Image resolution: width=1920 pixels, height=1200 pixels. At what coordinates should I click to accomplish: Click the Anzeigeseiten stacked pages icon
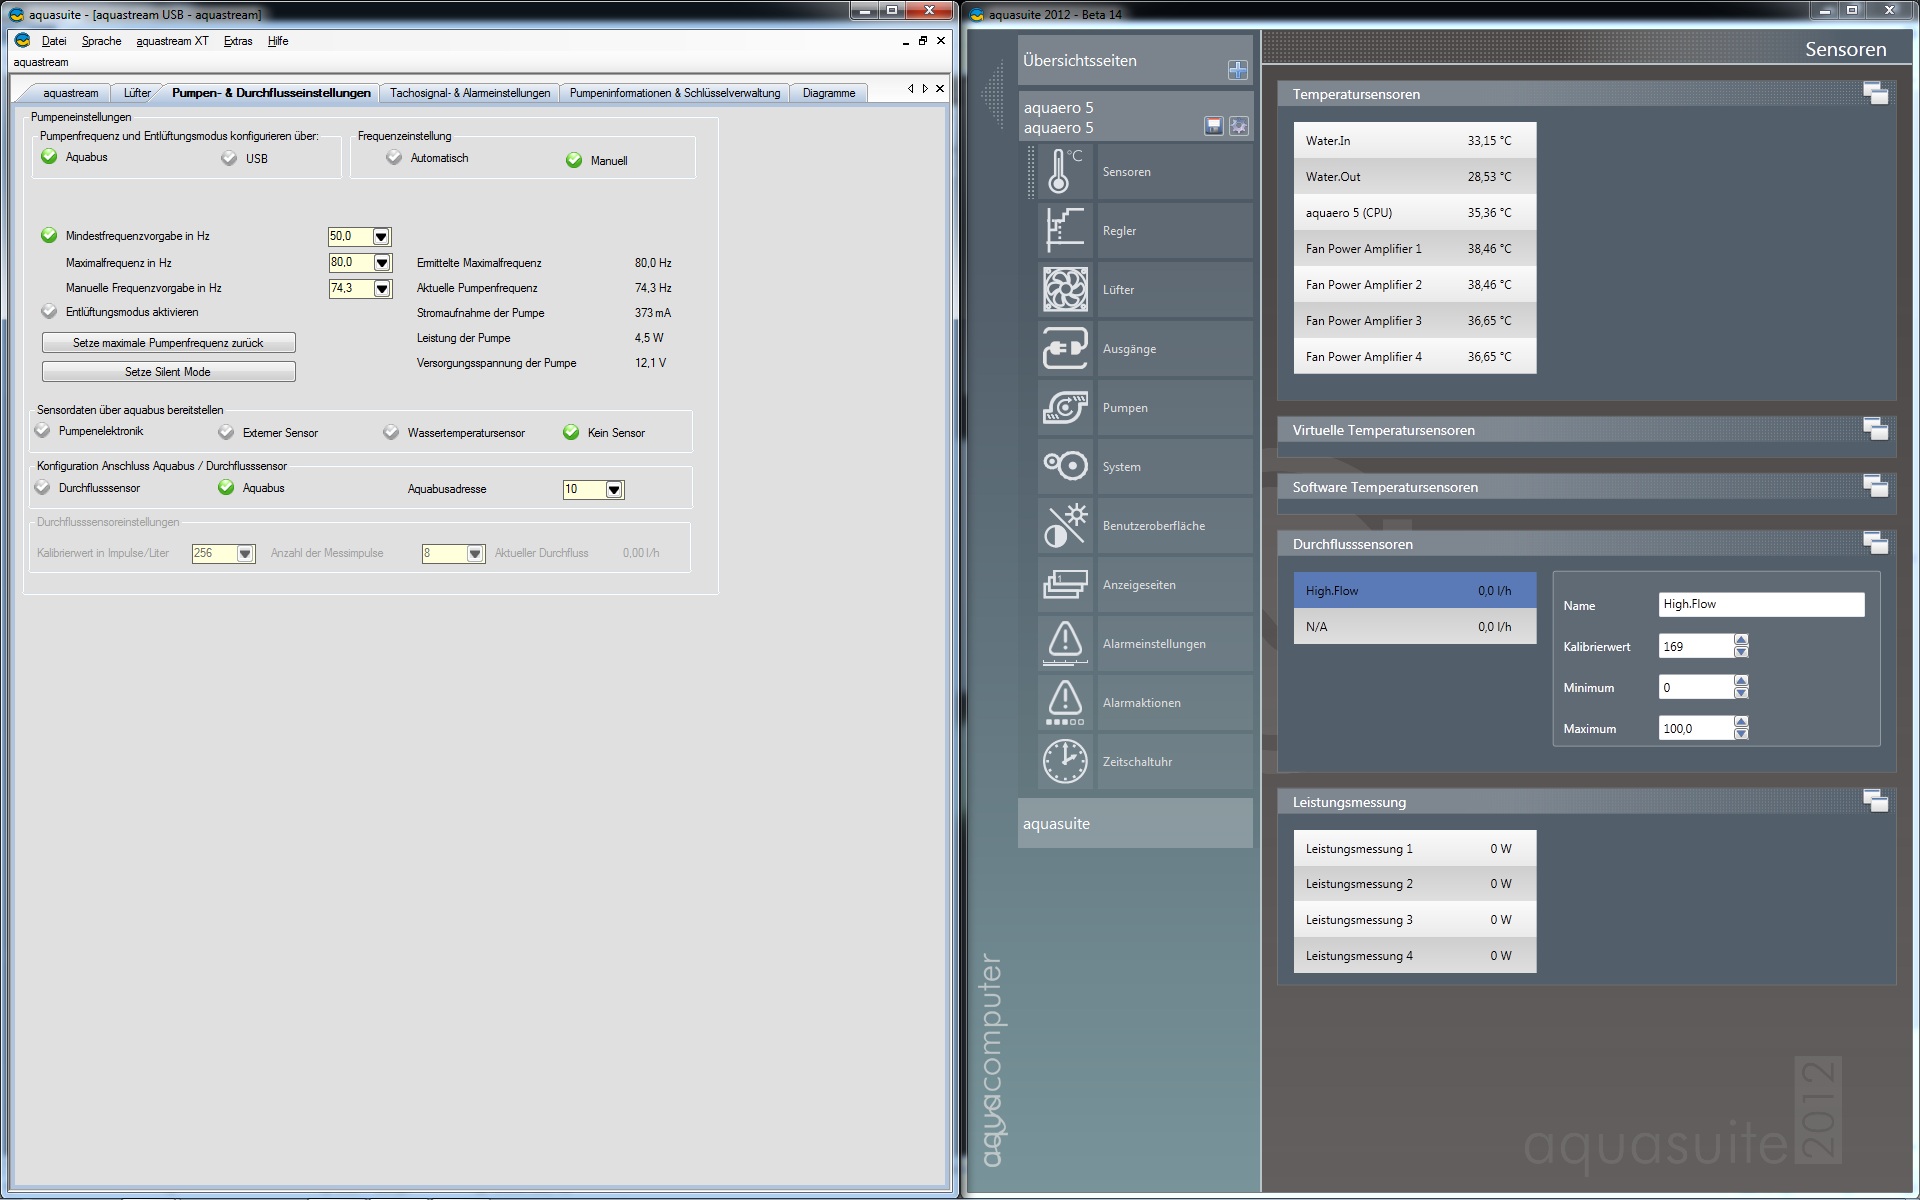[1064, 585]
